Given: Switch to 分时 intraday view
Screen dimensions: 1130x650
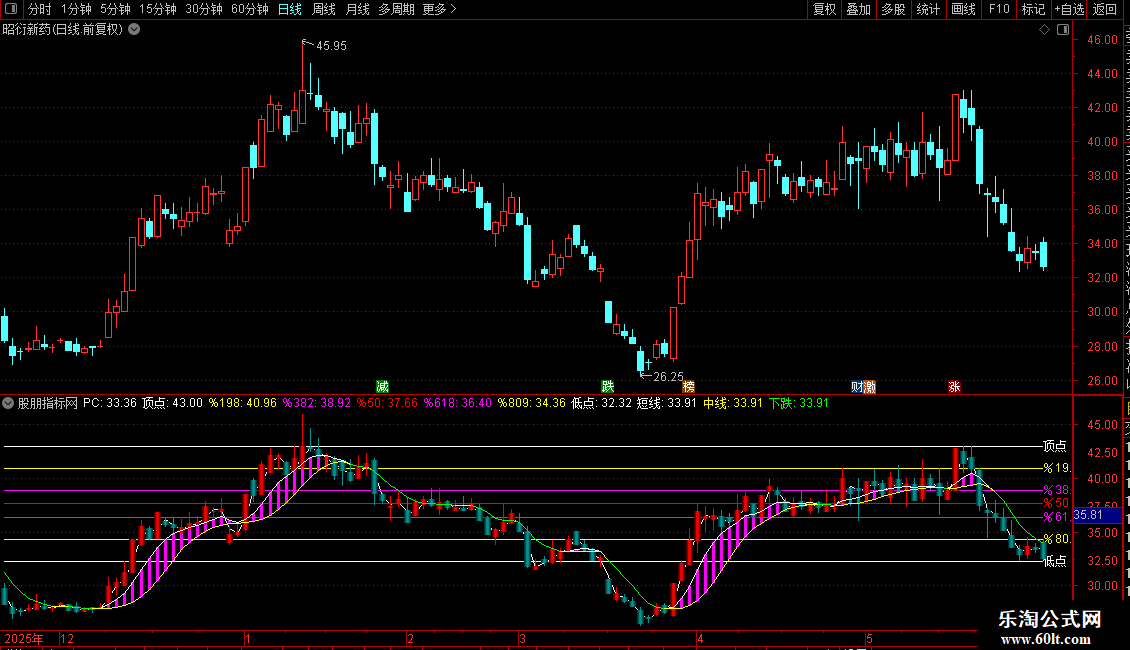Looking at the screenshot, I should point(40,9).
